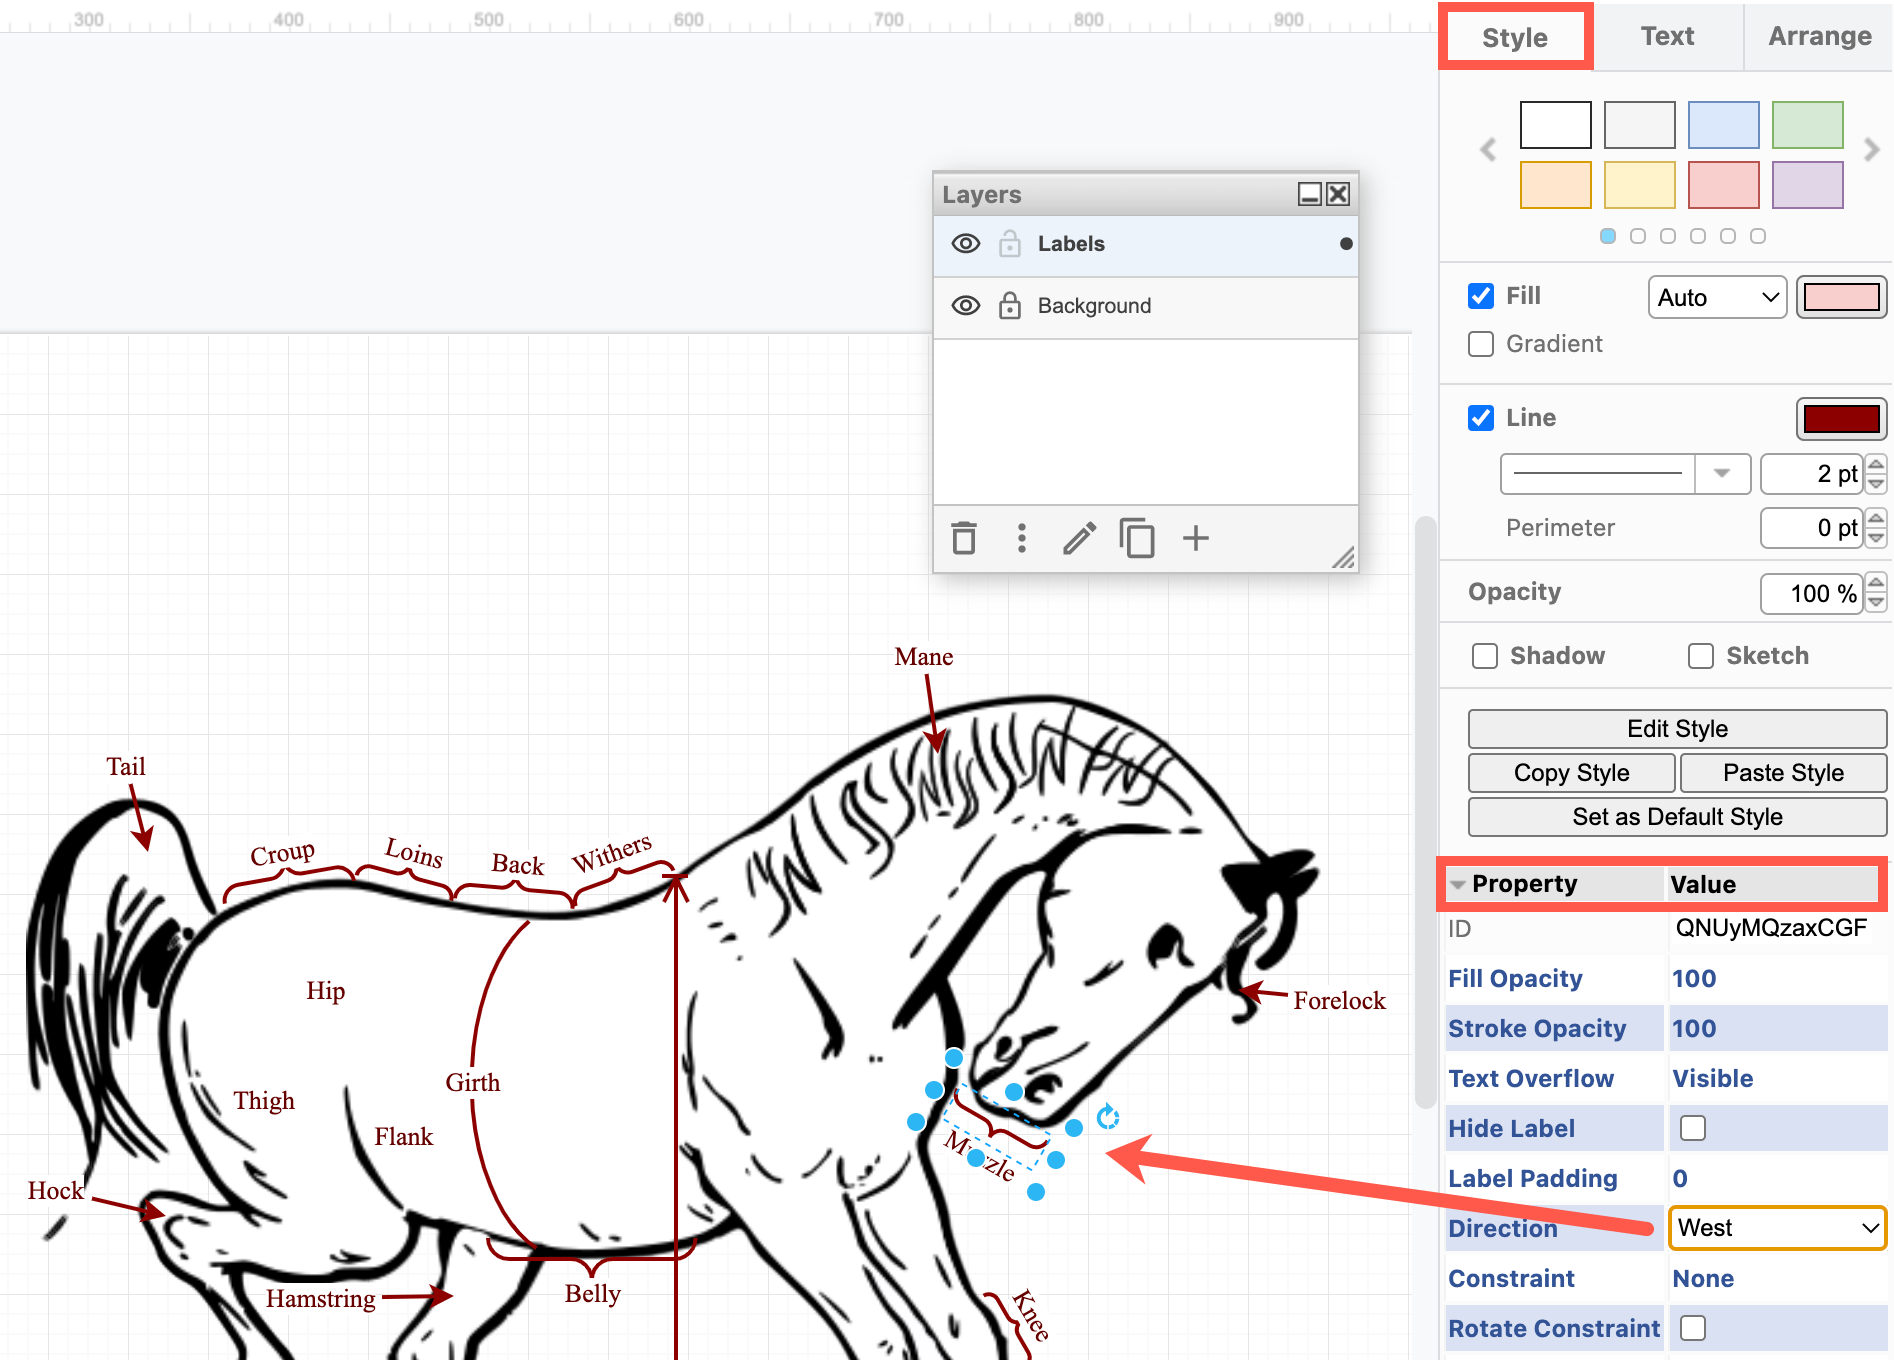Switch to the Text tab

(x=1667, y=36)
